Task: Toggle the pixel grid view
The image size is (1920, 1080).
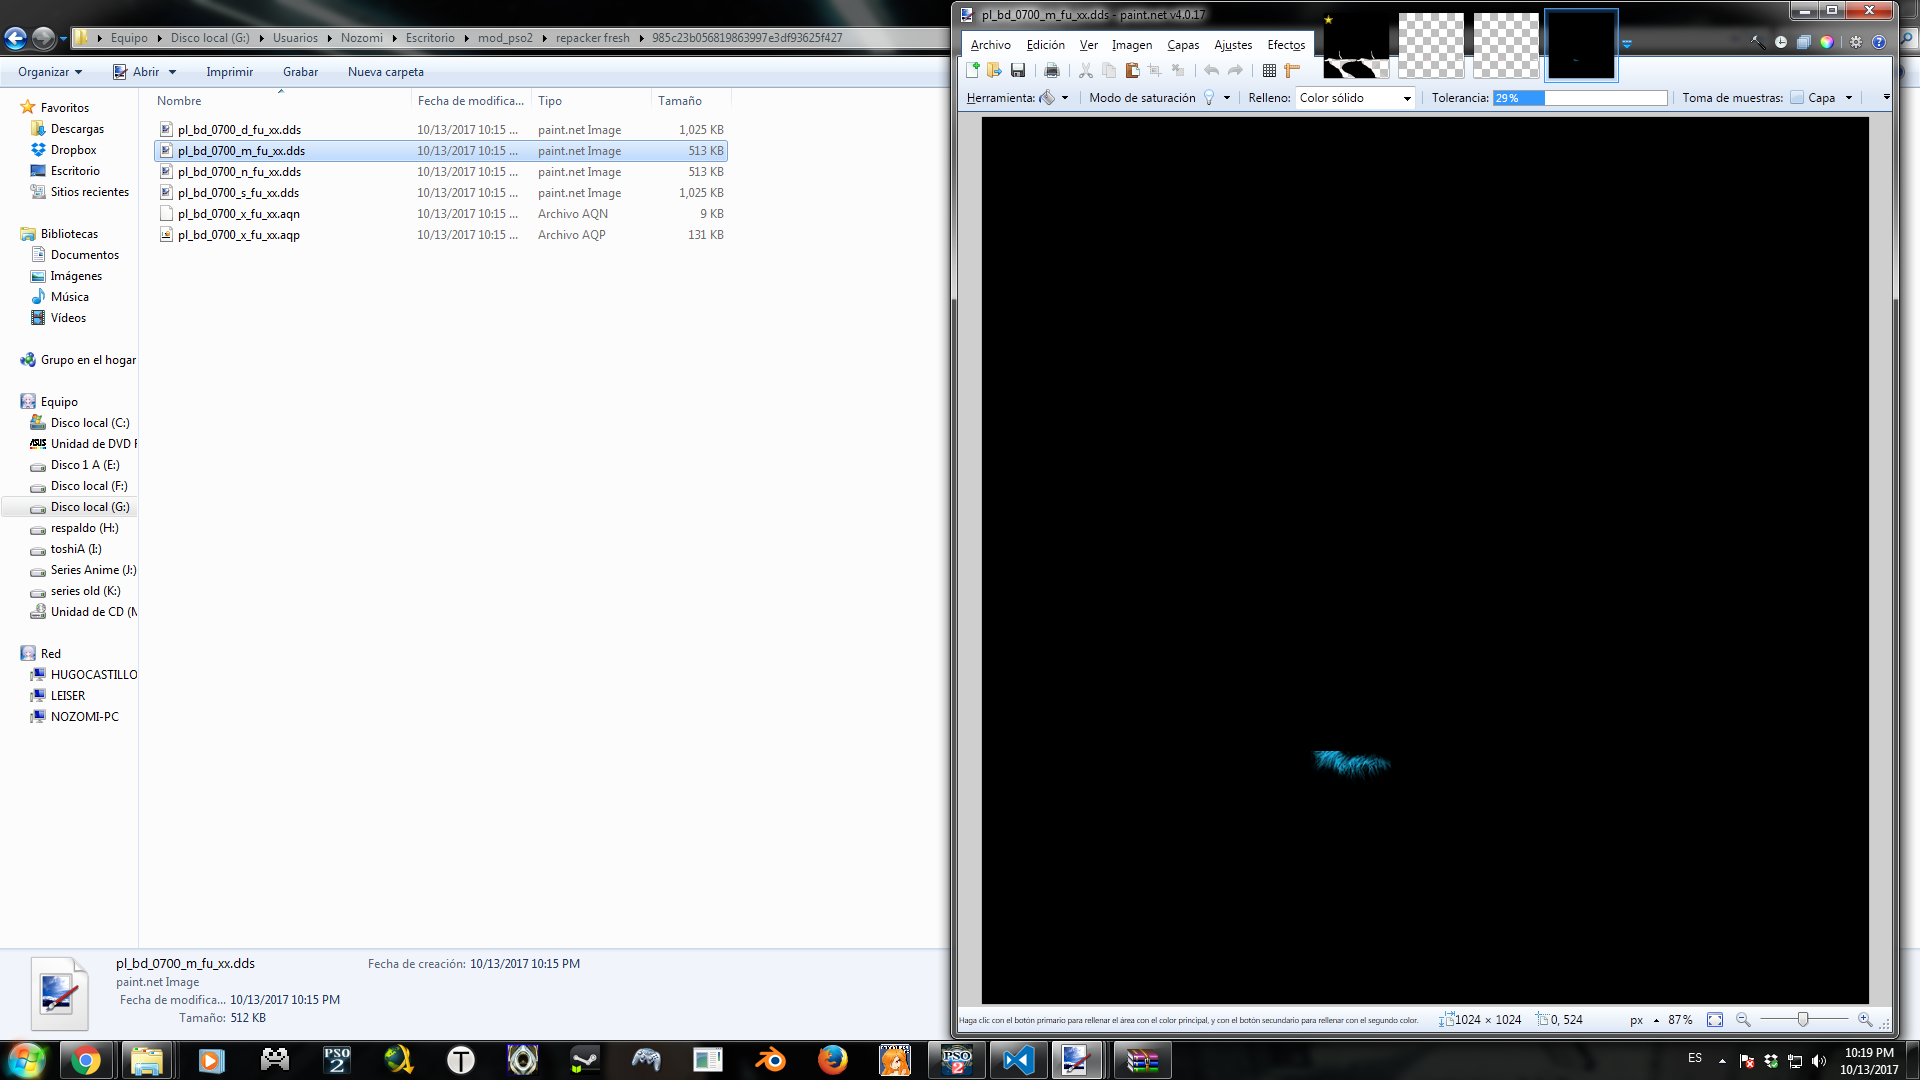Action: [1269, 70]
